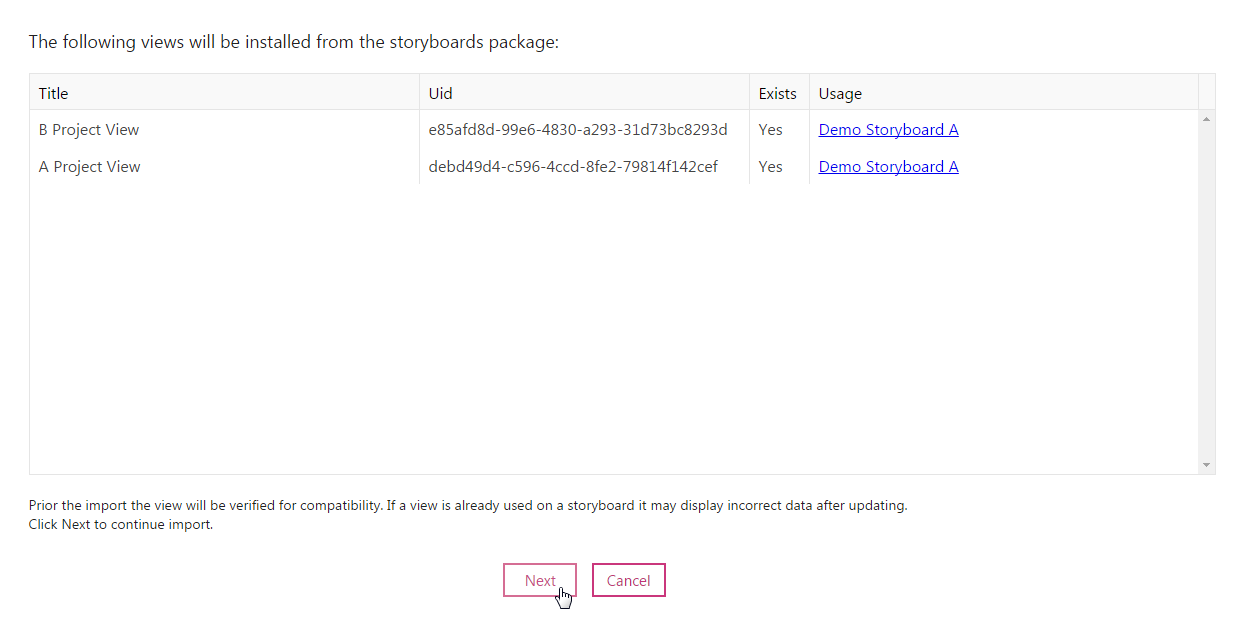The image size is (1245, 624).
Task: Select the Uid starting with e85afd8d
Action: (578, 130)
